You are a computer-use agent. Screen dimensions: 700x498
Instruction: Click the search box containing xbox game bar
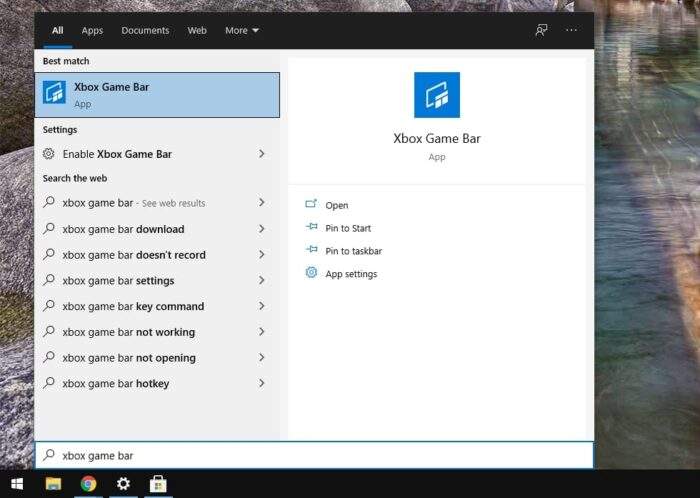(x=314, y=456)
